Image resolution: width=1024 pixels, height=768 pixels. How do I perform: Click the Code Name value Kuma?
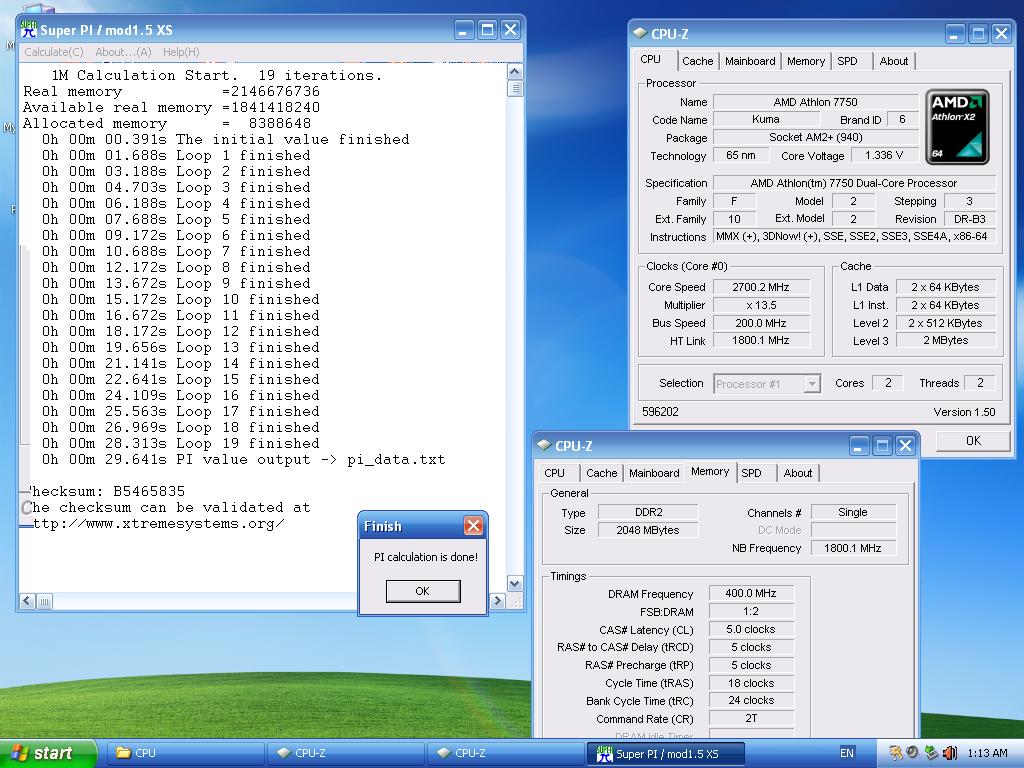click(765, 120)
